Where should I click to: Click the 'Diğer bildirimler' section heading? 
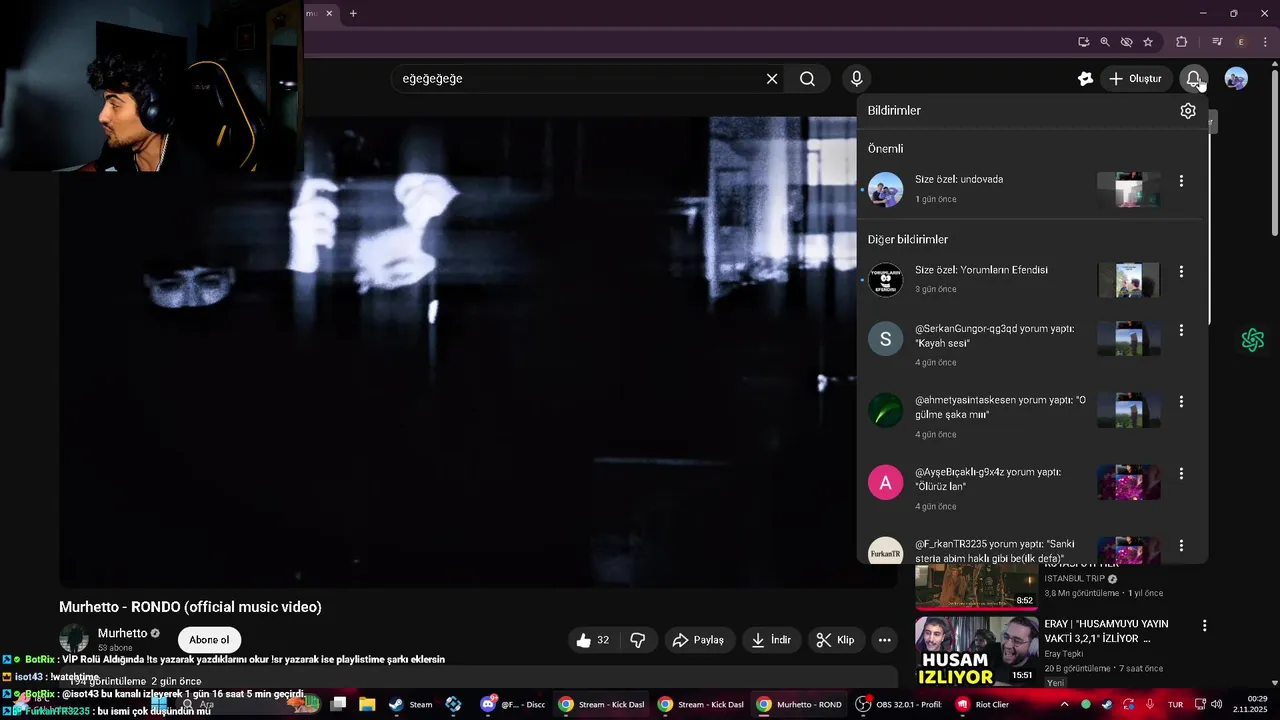tap(908, 240)
